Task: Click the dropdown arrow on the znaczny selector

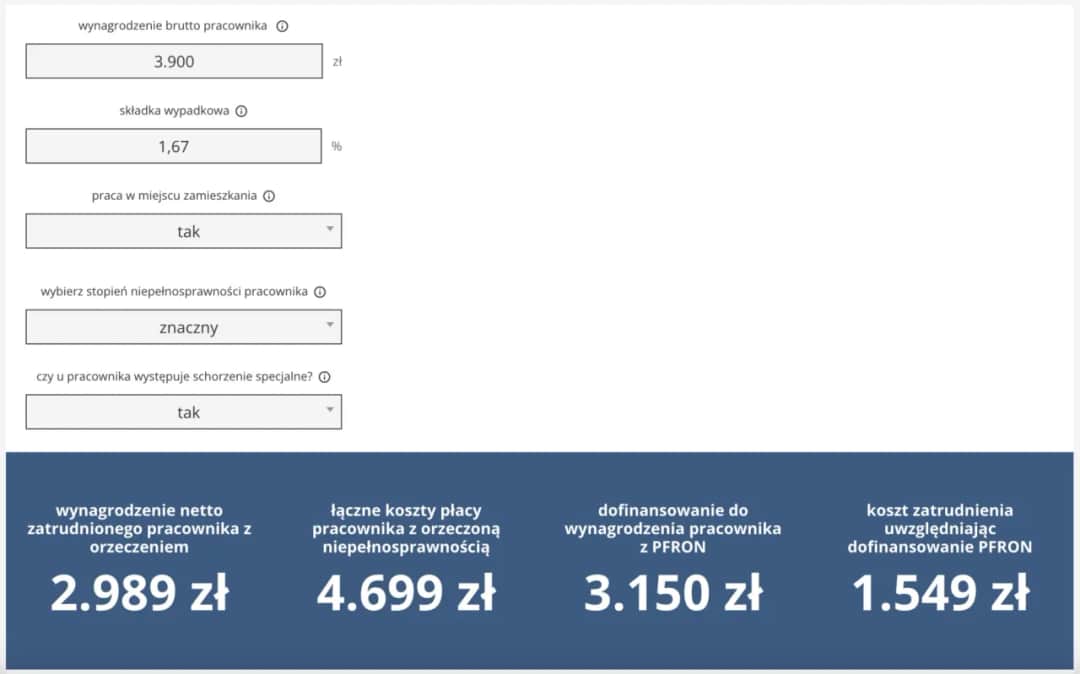Action: 330,326
